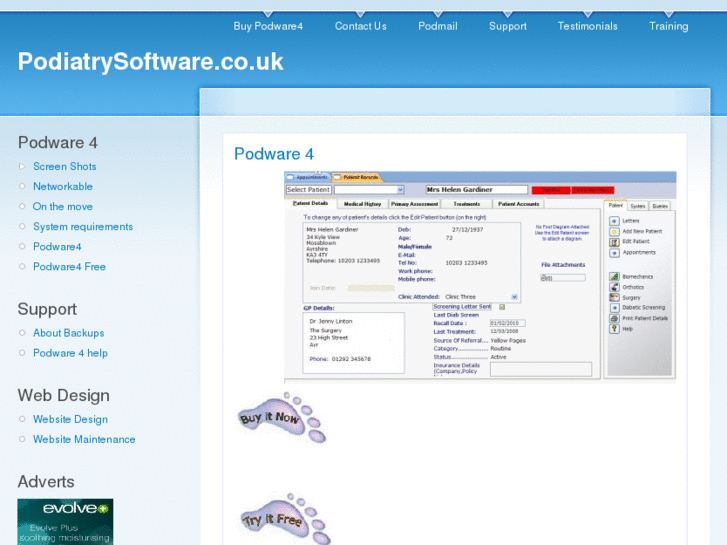Screen dimensions: 727x545
Task: Visit the Website Design link
Action: tap(70, 419)
